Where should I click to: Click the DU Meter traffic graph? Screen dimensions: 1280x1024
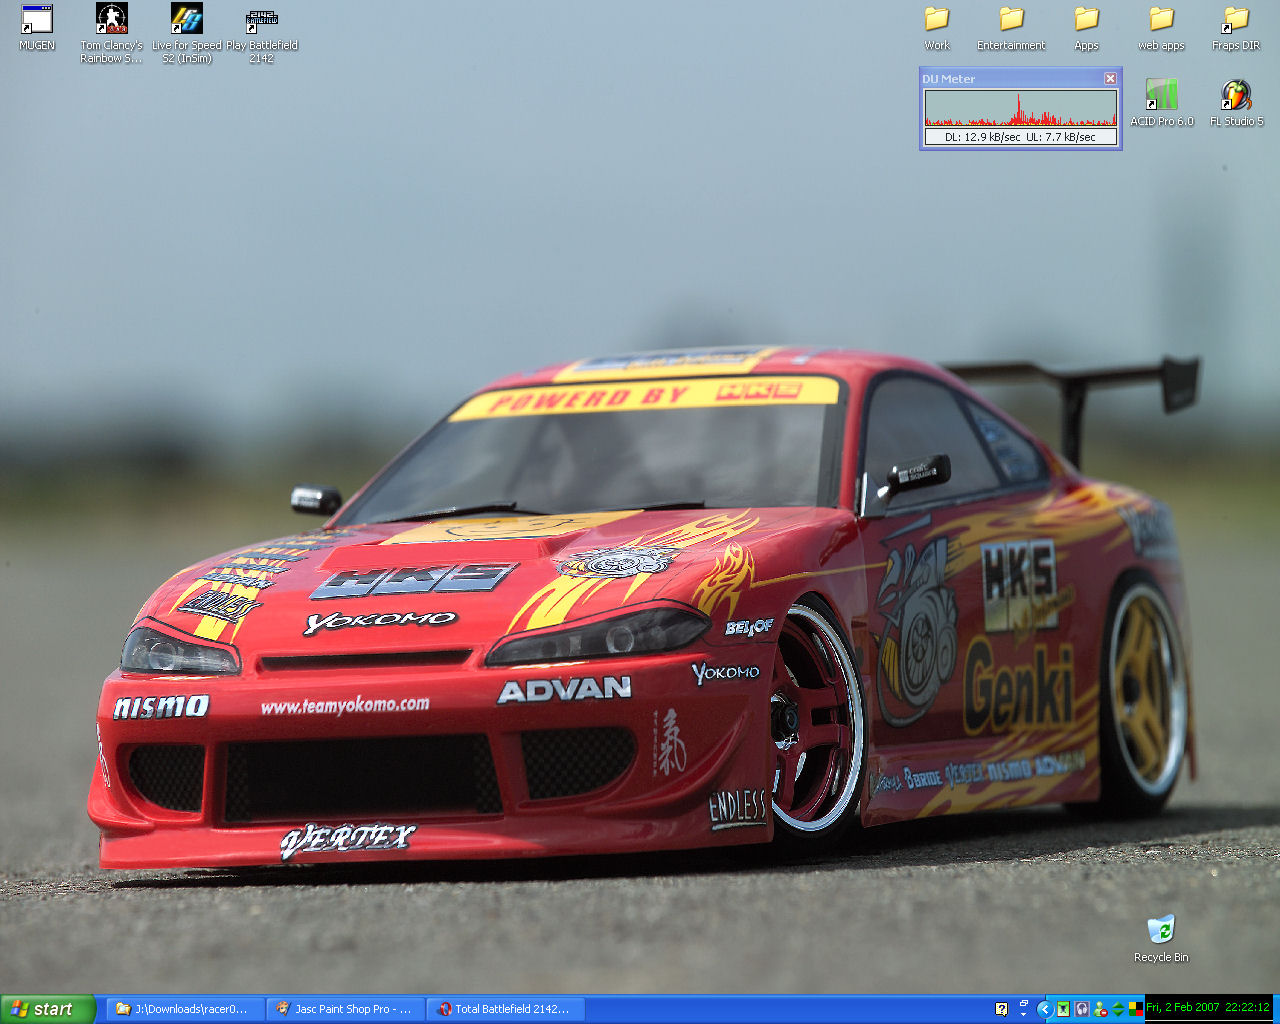(x=1021, y=108)
